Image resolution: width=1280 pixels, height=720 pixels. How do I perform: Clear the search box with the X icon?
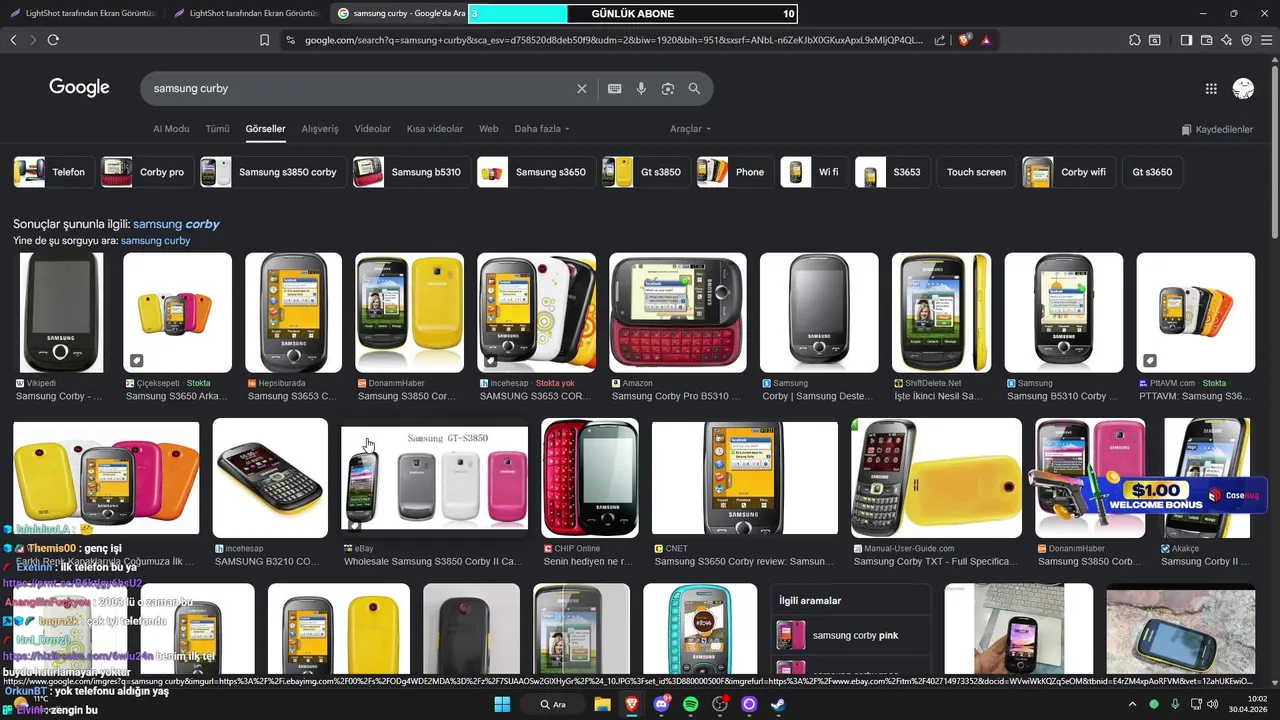coord(582,89)
